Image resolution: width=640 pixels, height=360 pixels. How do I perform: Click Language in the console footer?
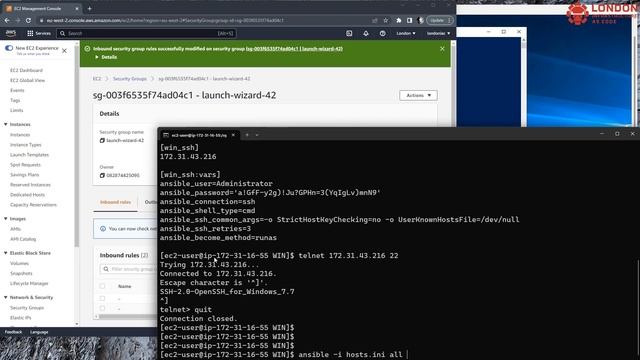click(39, 332)
